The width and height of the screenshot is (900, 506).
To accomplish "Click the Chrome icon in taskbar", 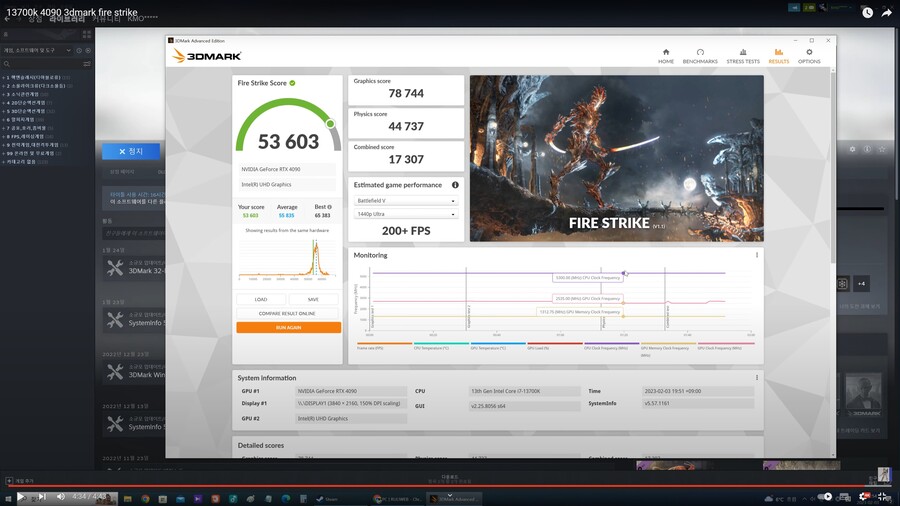I will coord(145,499).
